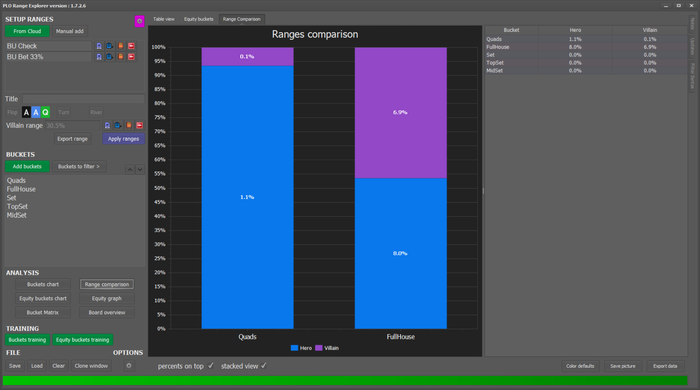Viewport: 700px width, 390px height.
Task: Start Equity buckets training
Action: 83,340
